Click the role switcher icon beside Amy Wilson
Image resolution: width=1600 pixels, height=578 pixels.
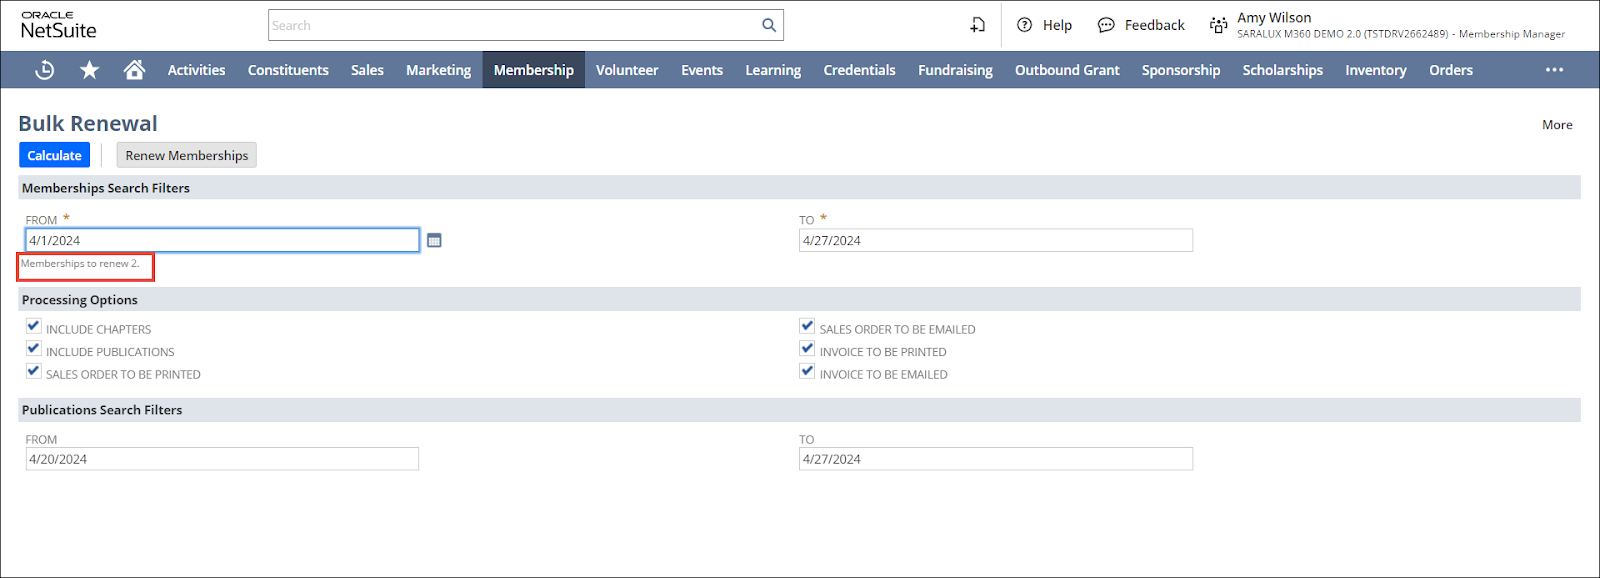click(1218, 25)
